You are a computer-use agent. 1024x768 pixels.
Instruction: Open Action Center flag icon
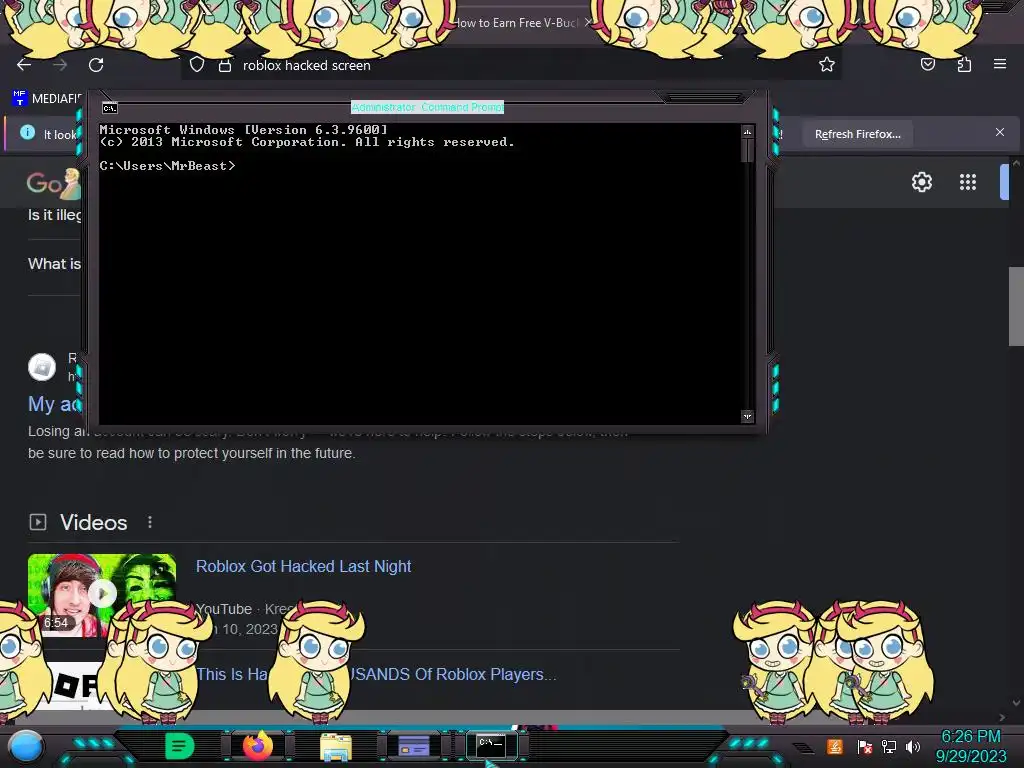[864, 746]
